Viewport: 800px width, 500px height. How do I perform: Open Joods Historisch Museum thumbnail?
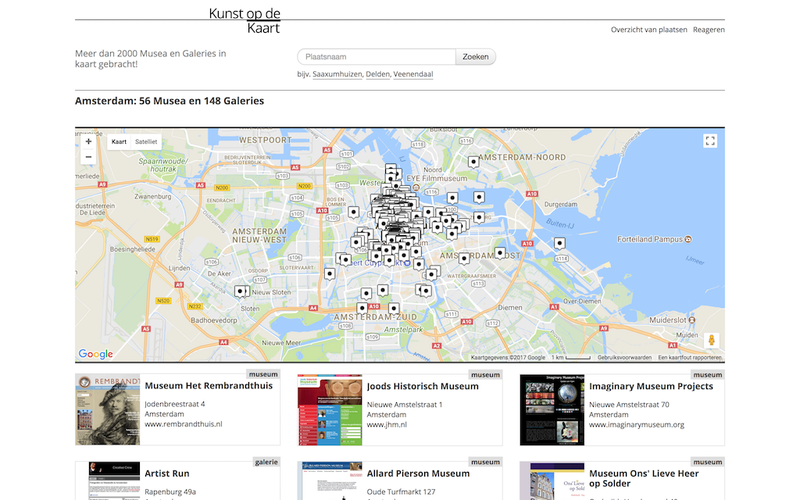pyautogui.click(x=330, y=410)
